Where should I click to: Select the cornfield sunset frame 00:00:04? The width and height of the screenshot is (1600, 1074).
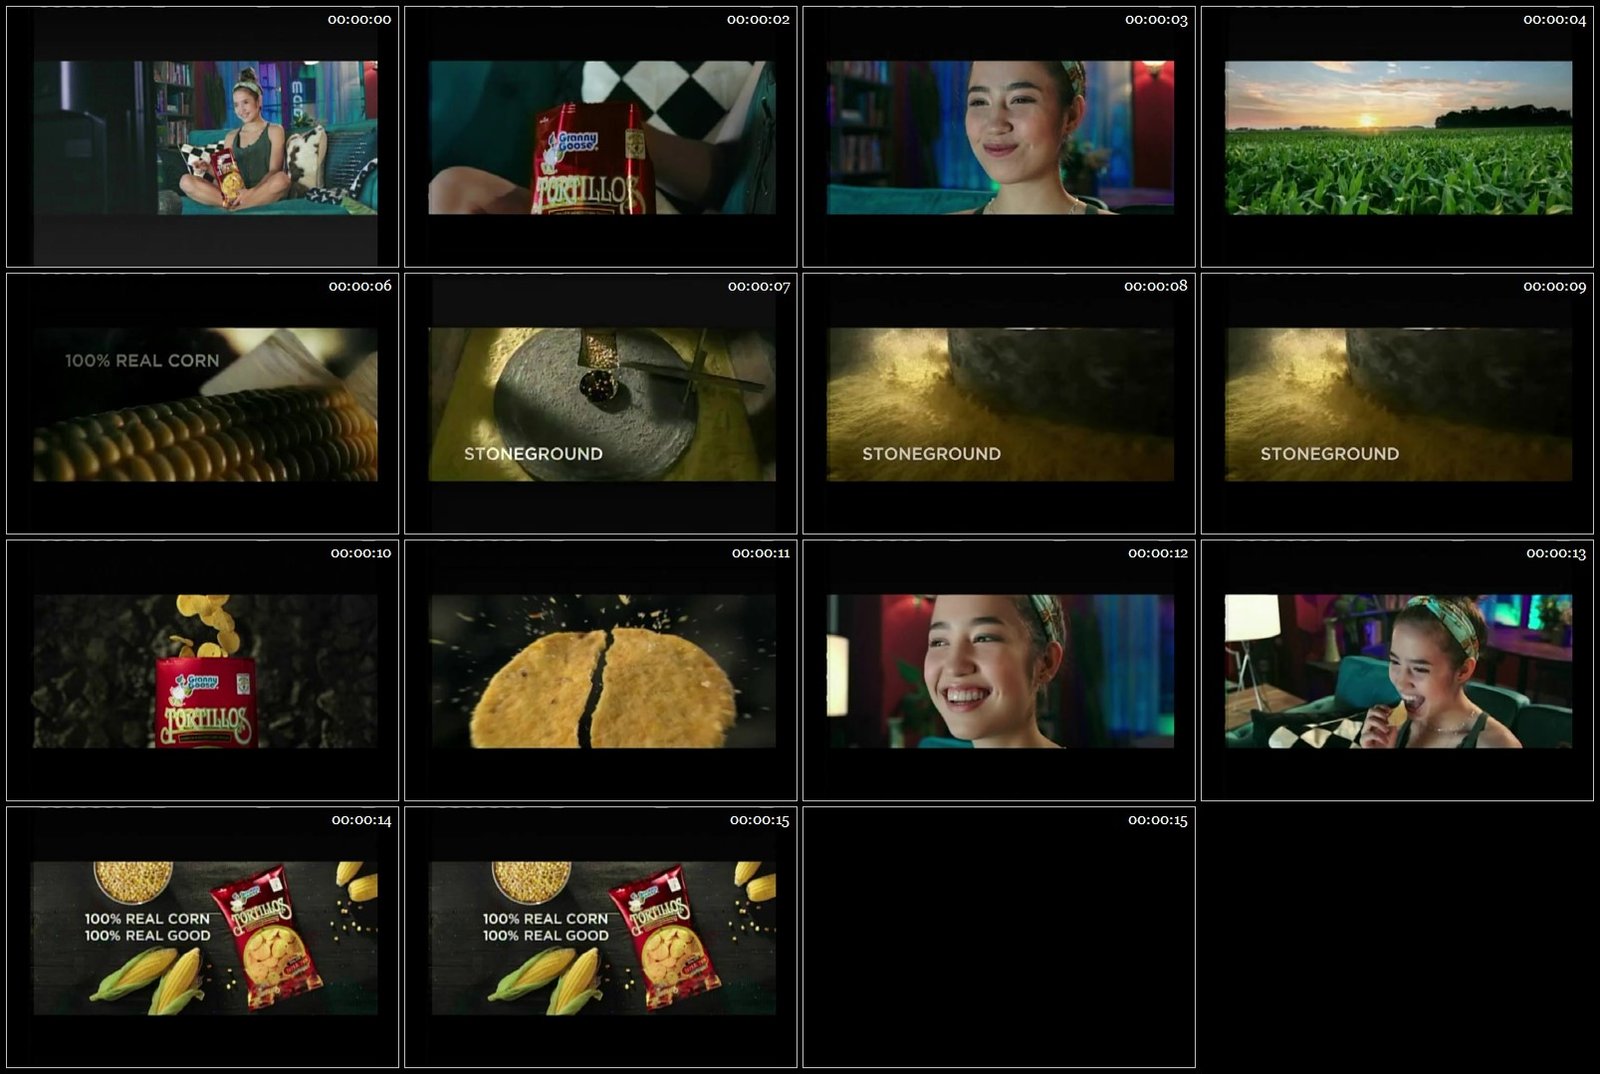1397,137
